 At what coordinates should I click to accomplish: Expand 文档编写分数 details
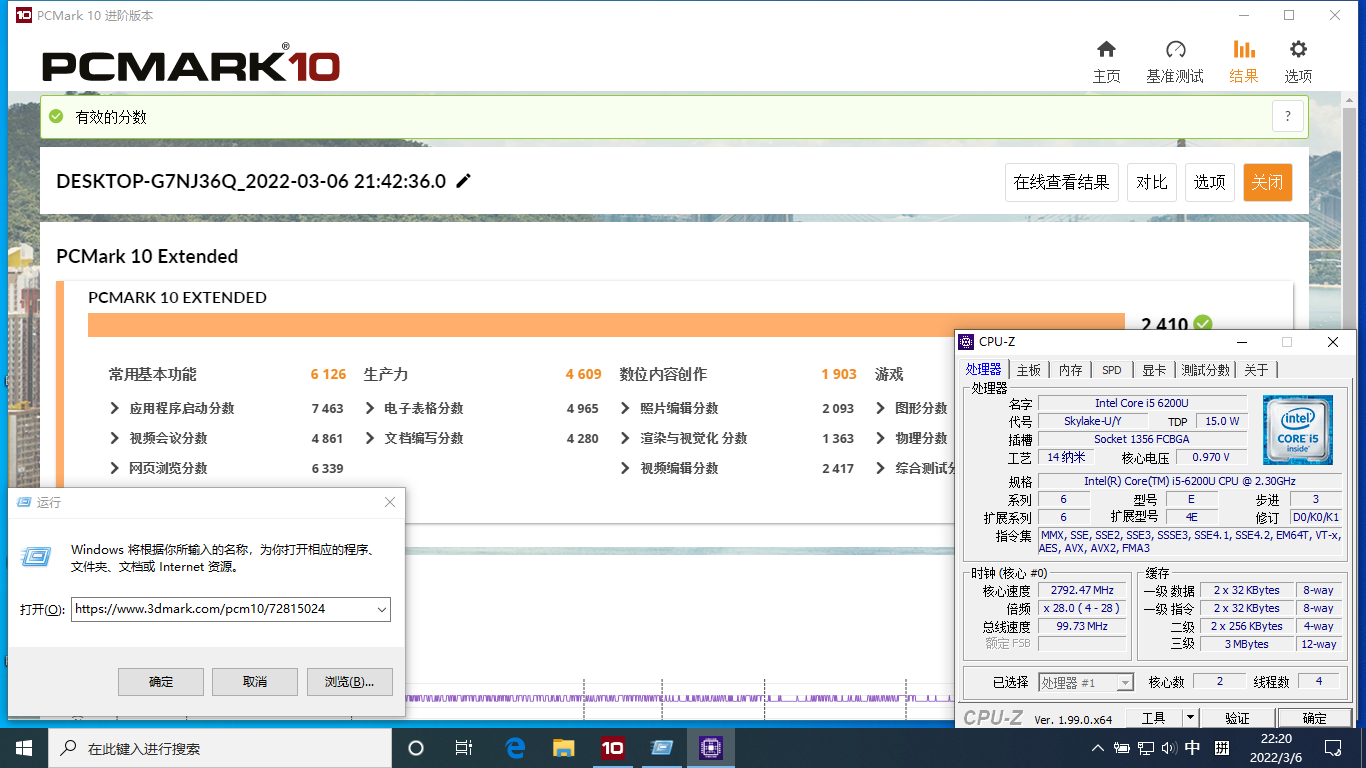(x=370, y=438)
